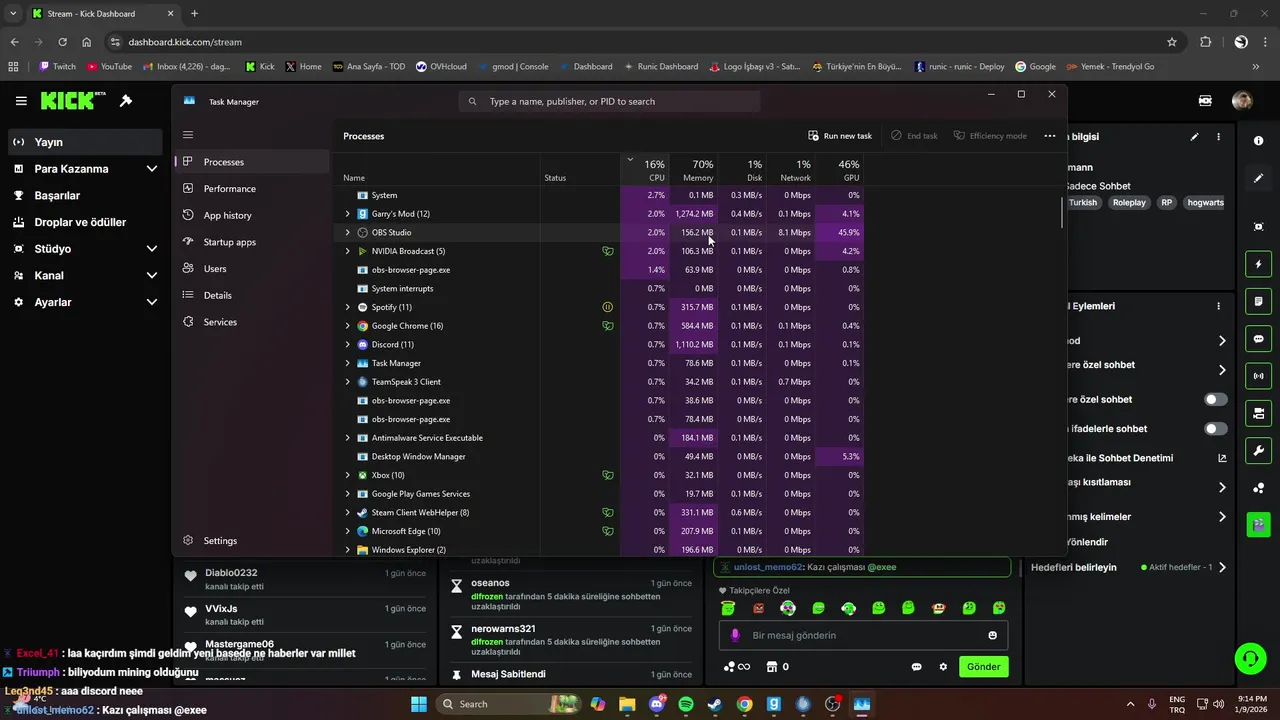Click the lightning bolt icon in right rail

point(1259,264)
